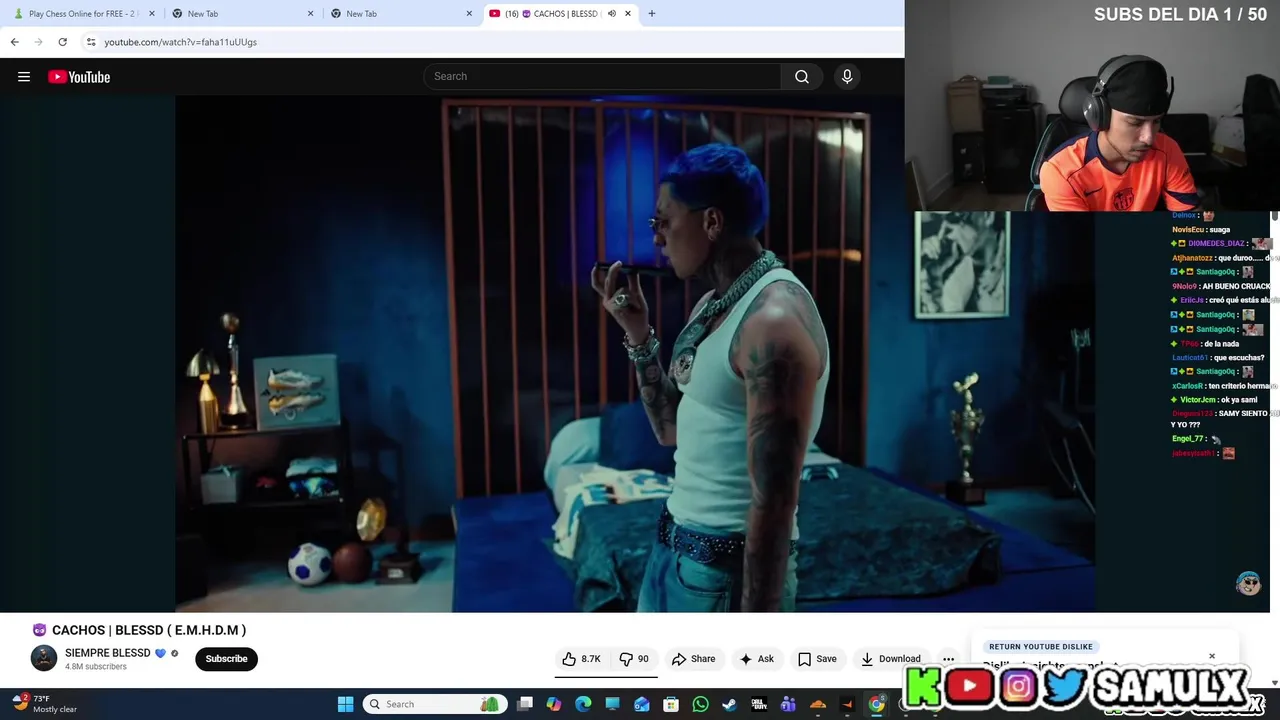The height and width of the screenshot is (720, 1280).
Task: Open the Ask AI button
Action: pos(756,659)
